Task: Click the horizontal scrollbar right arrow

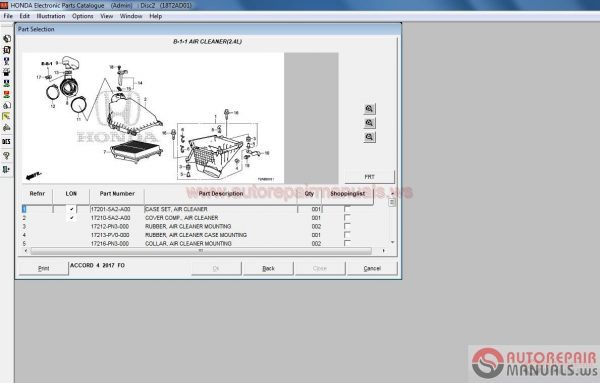Action: (383, 251)
